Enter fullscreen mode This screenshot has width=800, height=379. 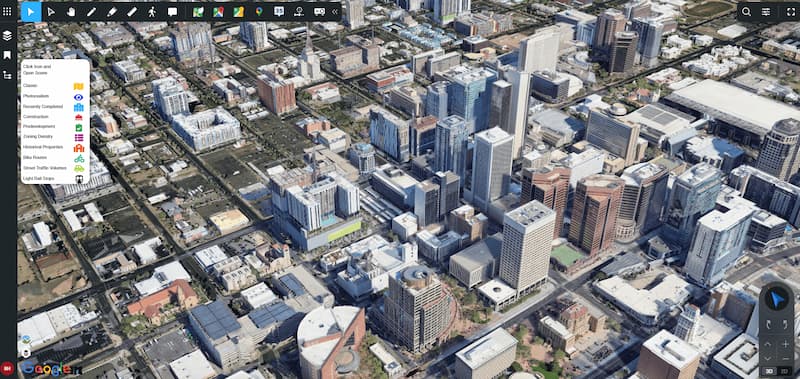click(x=790, y=12)
